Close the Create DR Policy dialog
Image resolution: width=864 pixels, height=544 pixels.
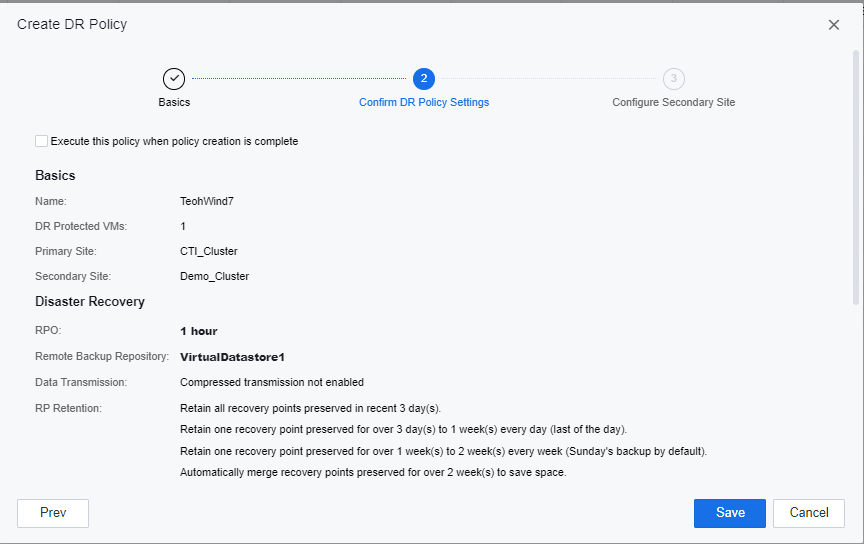pos(834,25)
